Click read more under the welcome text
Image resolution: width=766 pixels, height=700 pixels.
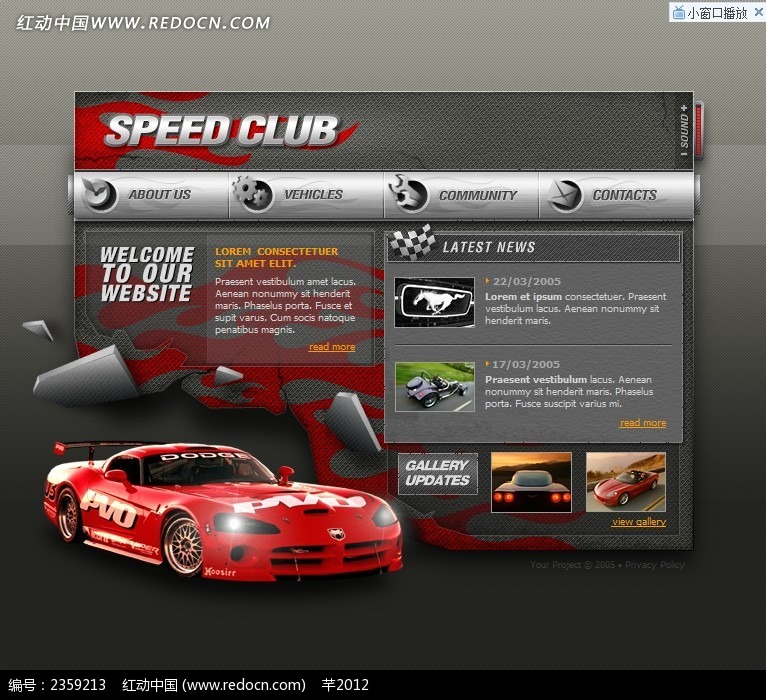click(x=332, y=347)
